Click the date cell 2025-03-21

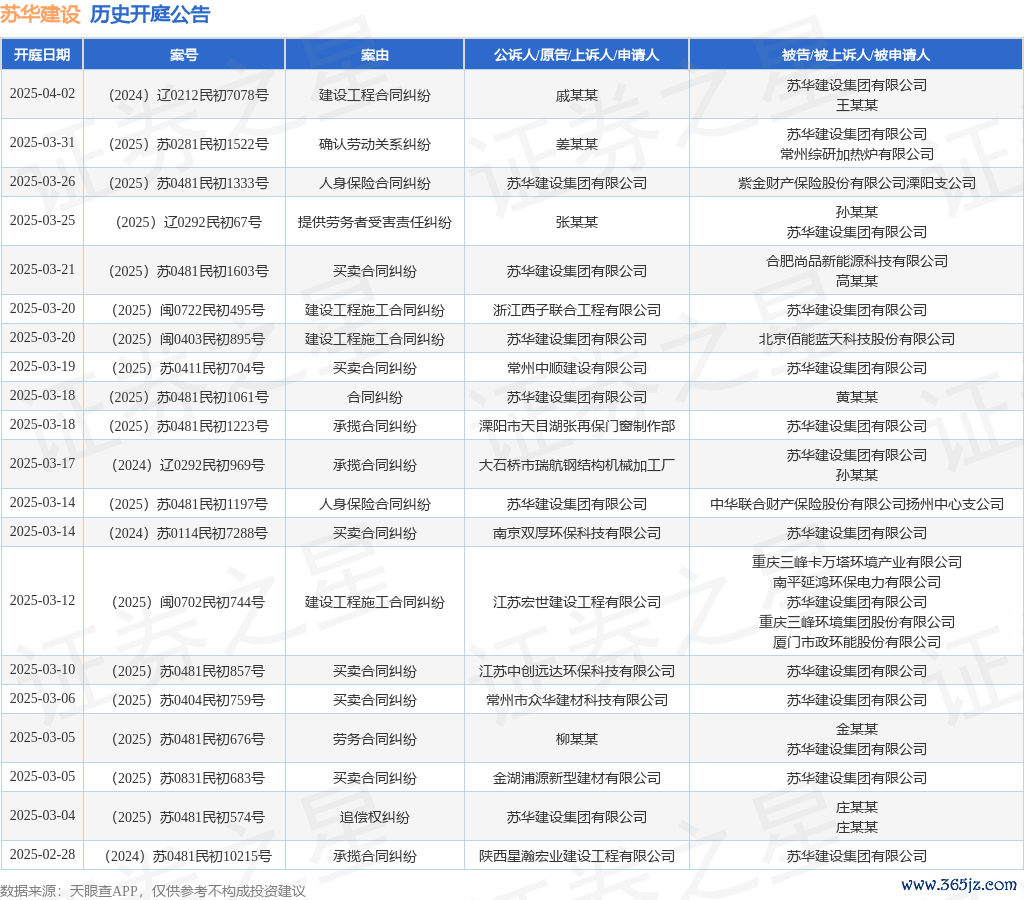42,270
